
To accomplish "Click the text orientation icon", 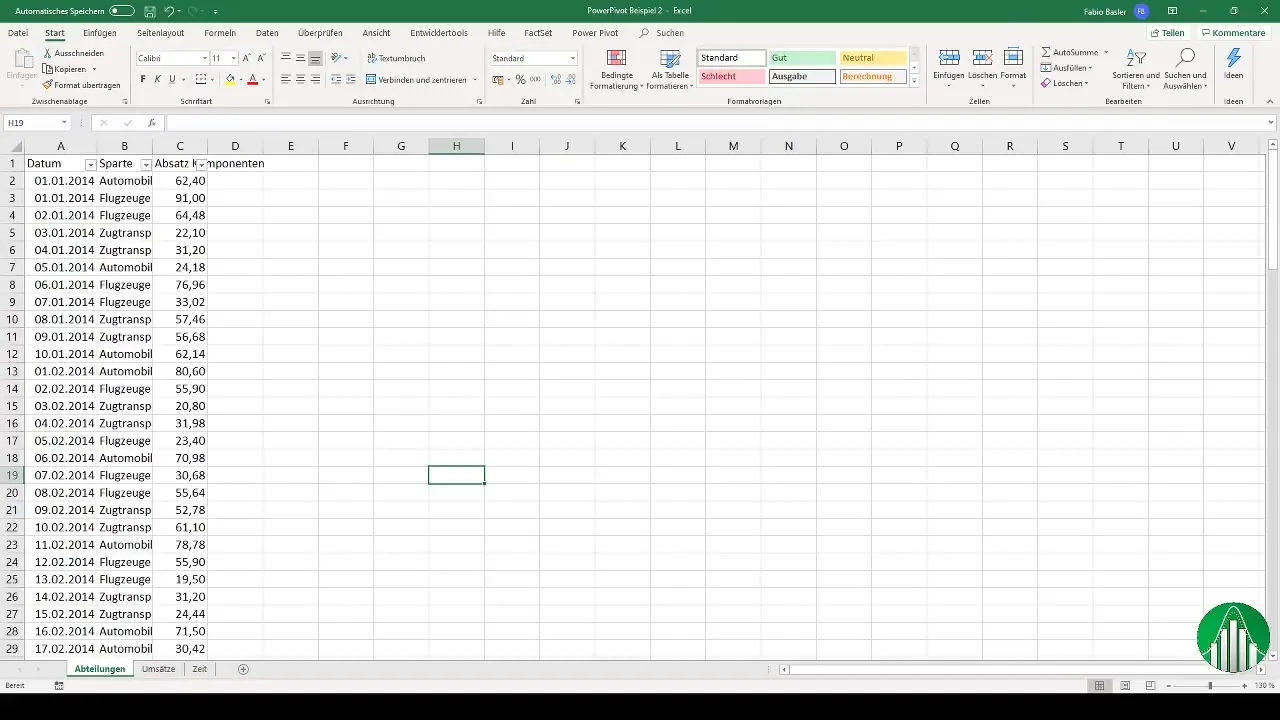I will tap(337, 58).
